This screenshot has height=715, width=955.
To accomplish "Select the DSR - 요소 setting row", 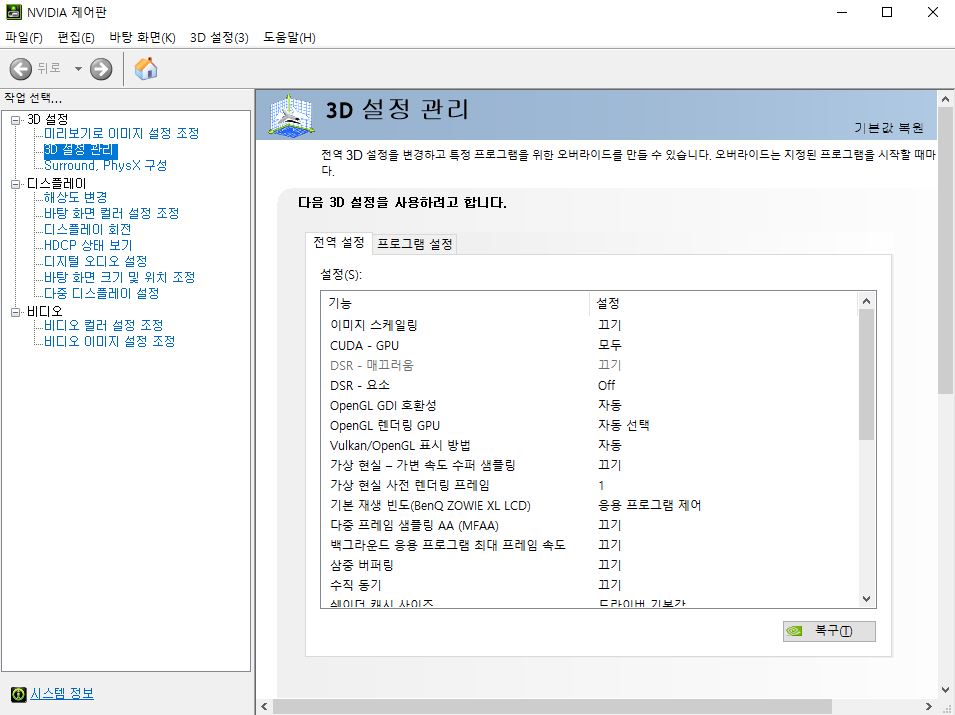I will click(589, 386).
